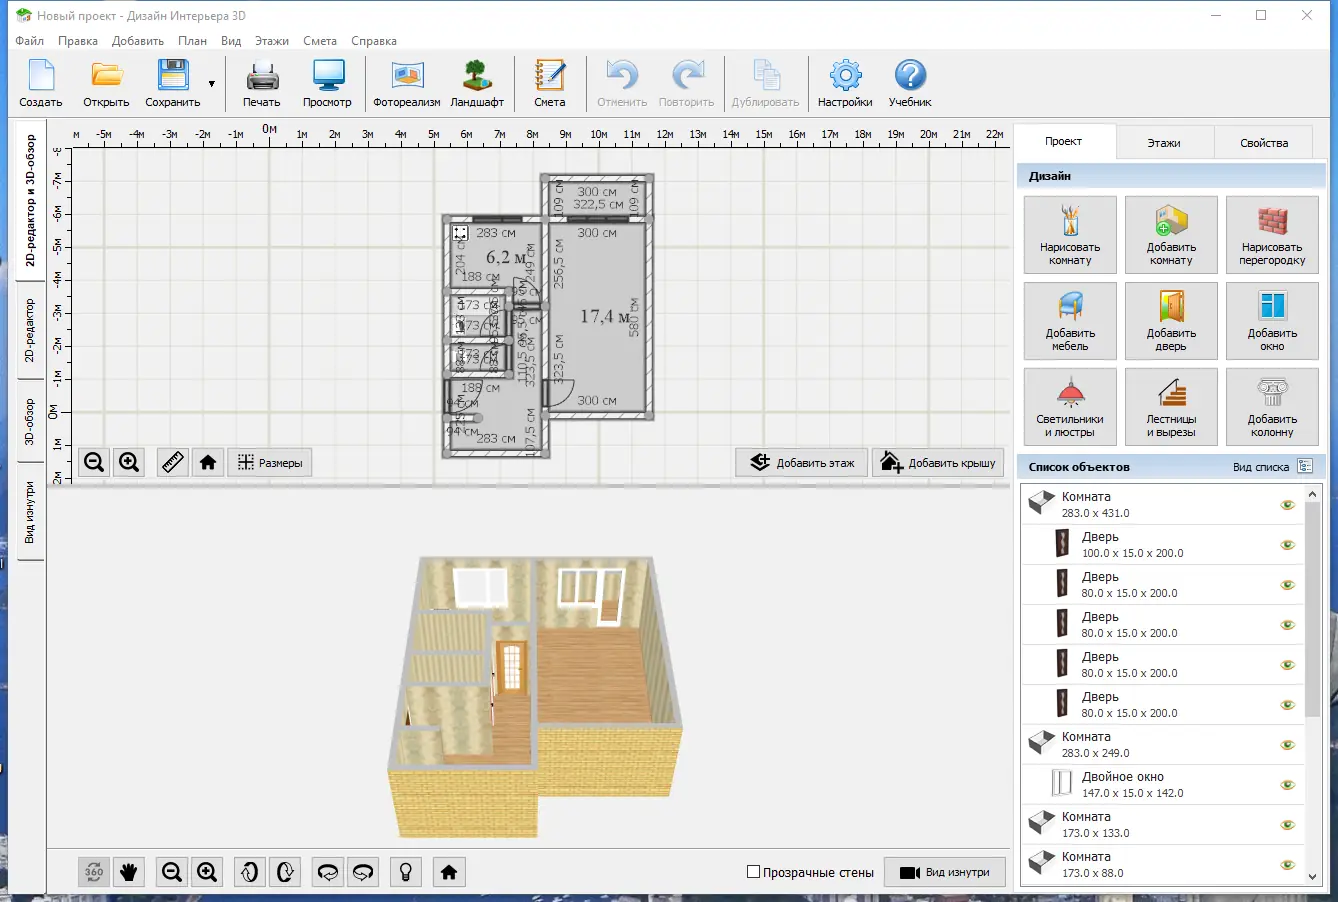Hide the Двойное окно object via eye icon

[x=1288, y=785]
